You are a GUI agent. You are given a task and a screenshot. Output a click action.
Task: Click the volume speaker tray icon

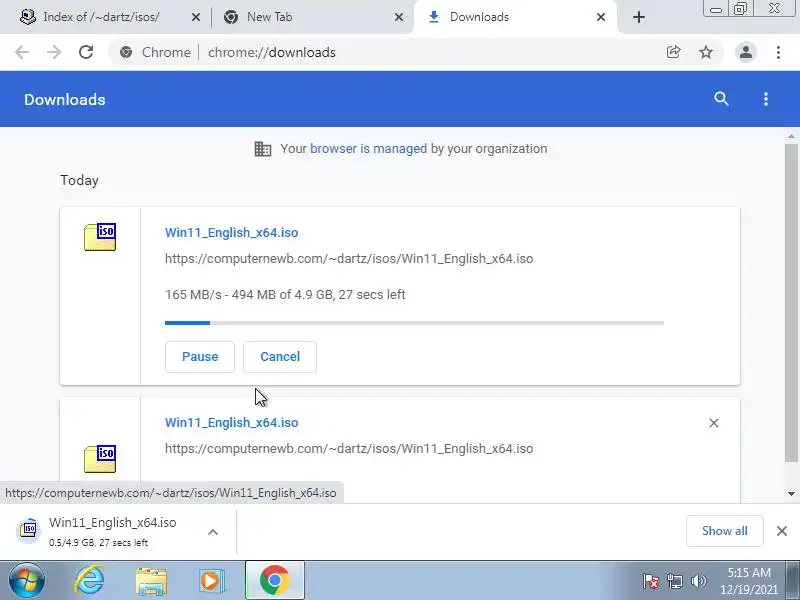tap(698, 581)
